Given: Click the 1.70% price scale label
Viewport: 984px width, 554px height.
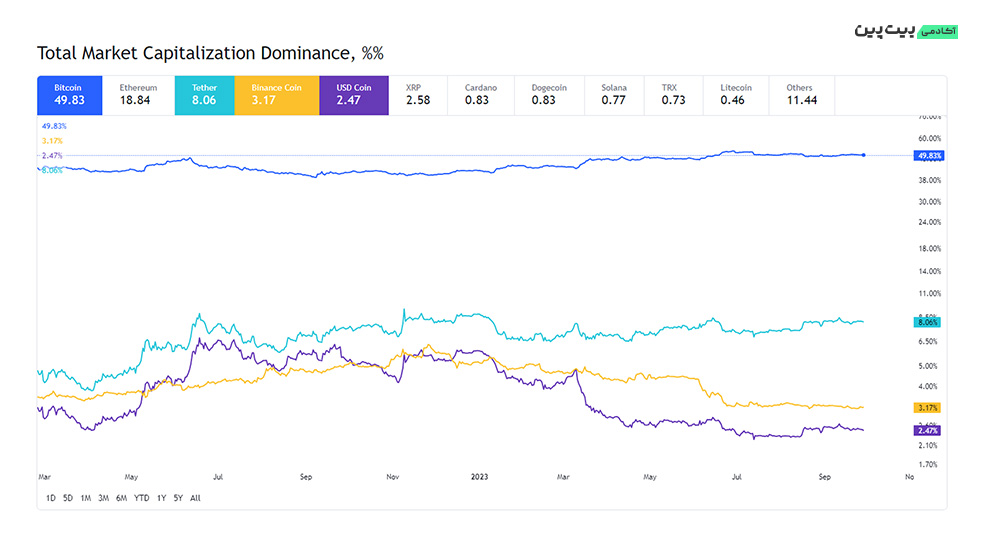Looking at the screenshot, I should point(928,465).
